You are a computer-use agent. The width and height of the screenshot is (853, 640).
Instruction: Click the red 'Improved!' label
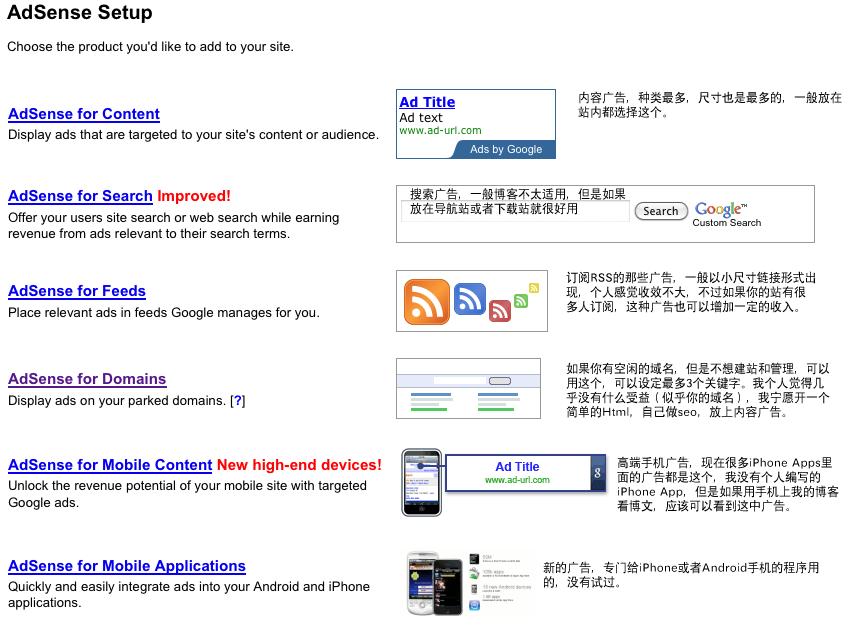pyautogui.click(x=194, y=196)
